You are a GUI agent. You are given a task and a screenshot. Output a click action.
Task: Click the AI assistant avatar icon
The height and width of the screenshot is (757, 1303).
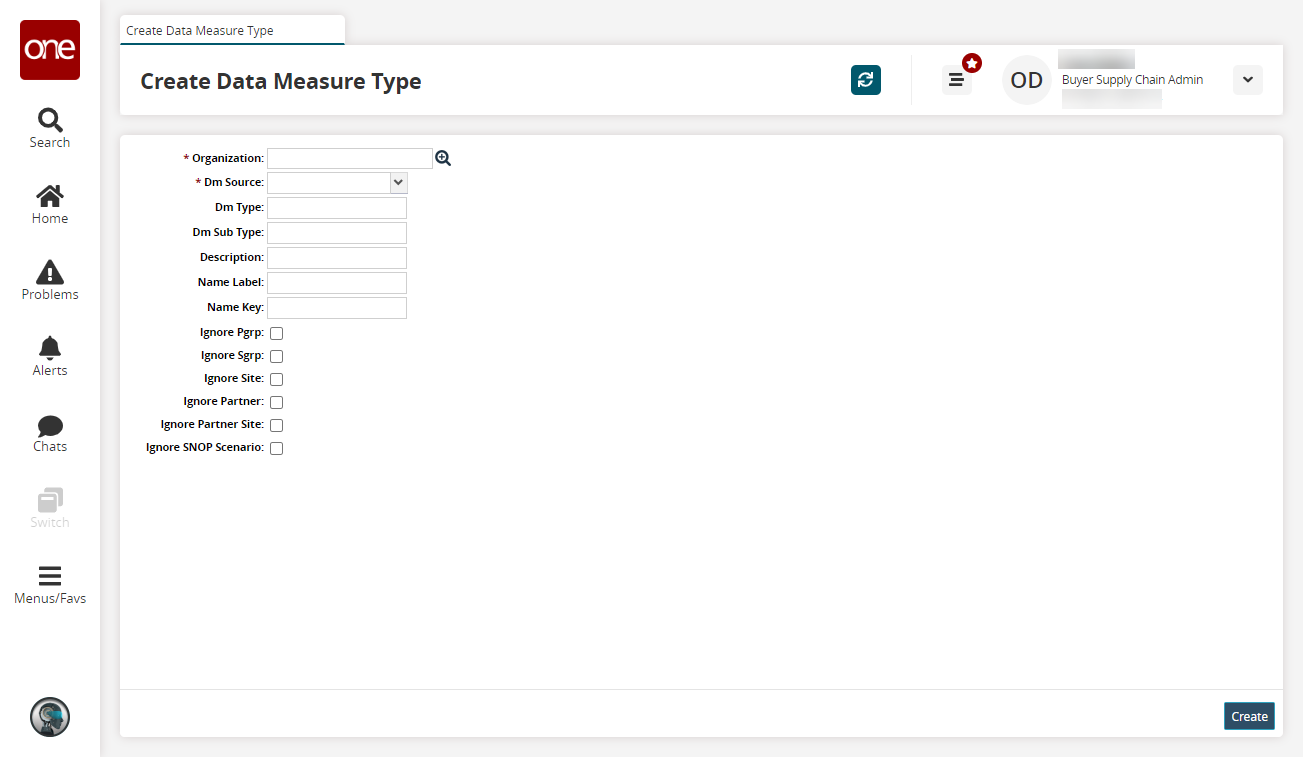[50, 717]
